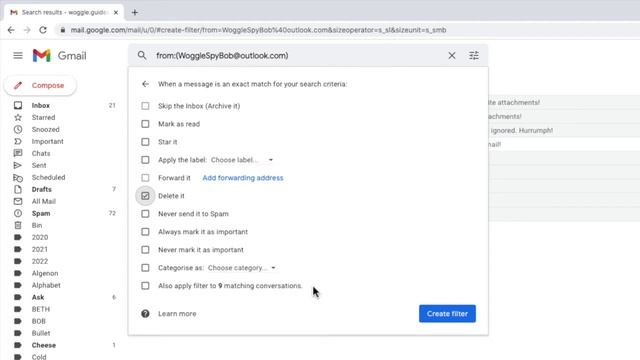Tick Skip the Inbox (Archive it)

(145, 106)
